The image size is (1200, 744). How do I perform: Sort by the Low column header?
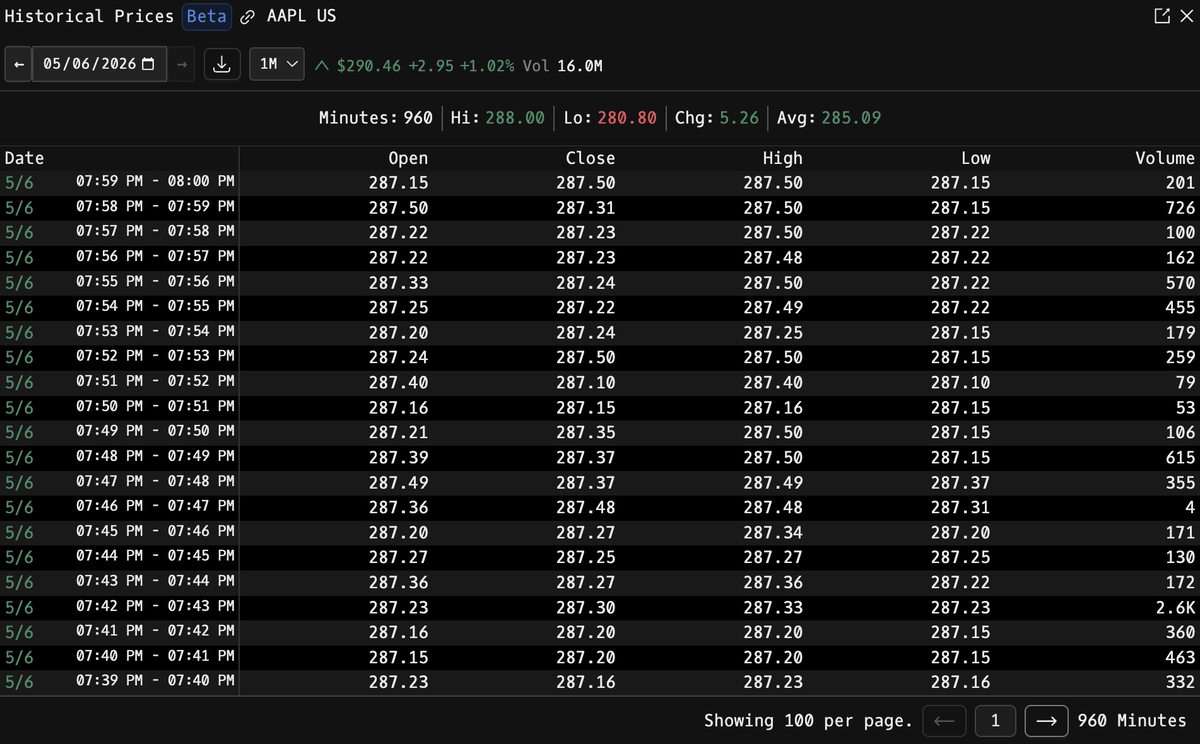point(976,158)
